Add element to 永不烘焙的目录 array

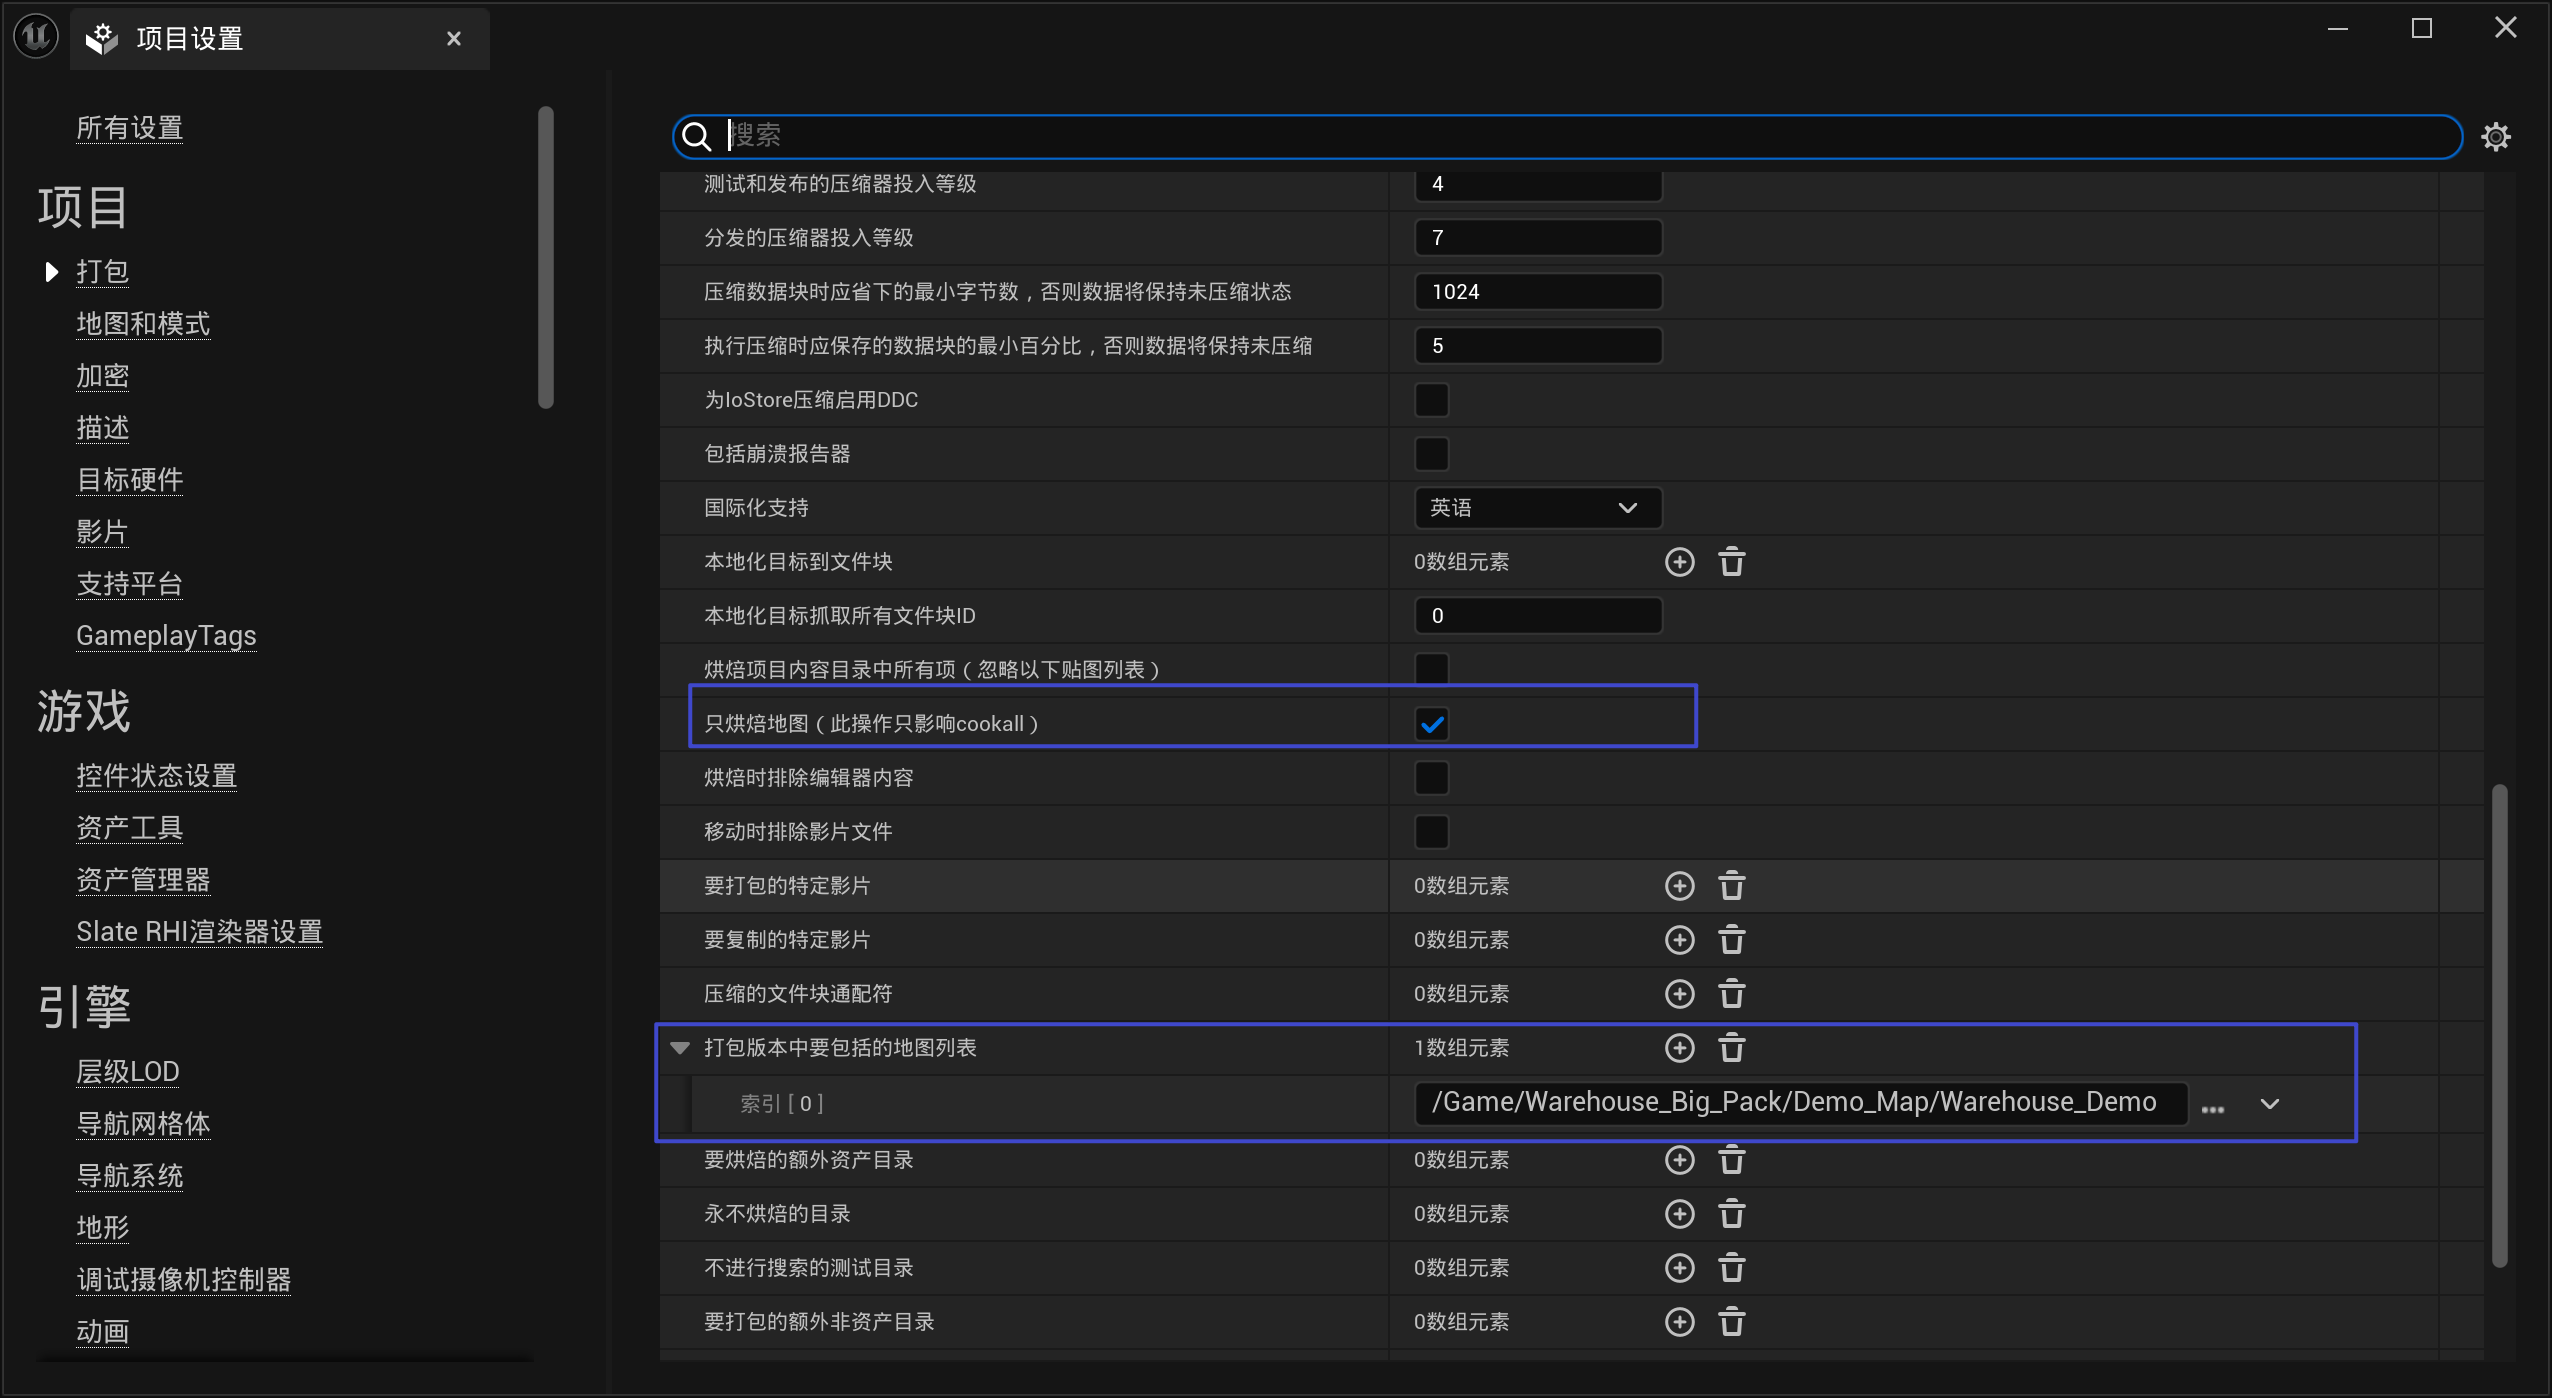[1679, 1214]
